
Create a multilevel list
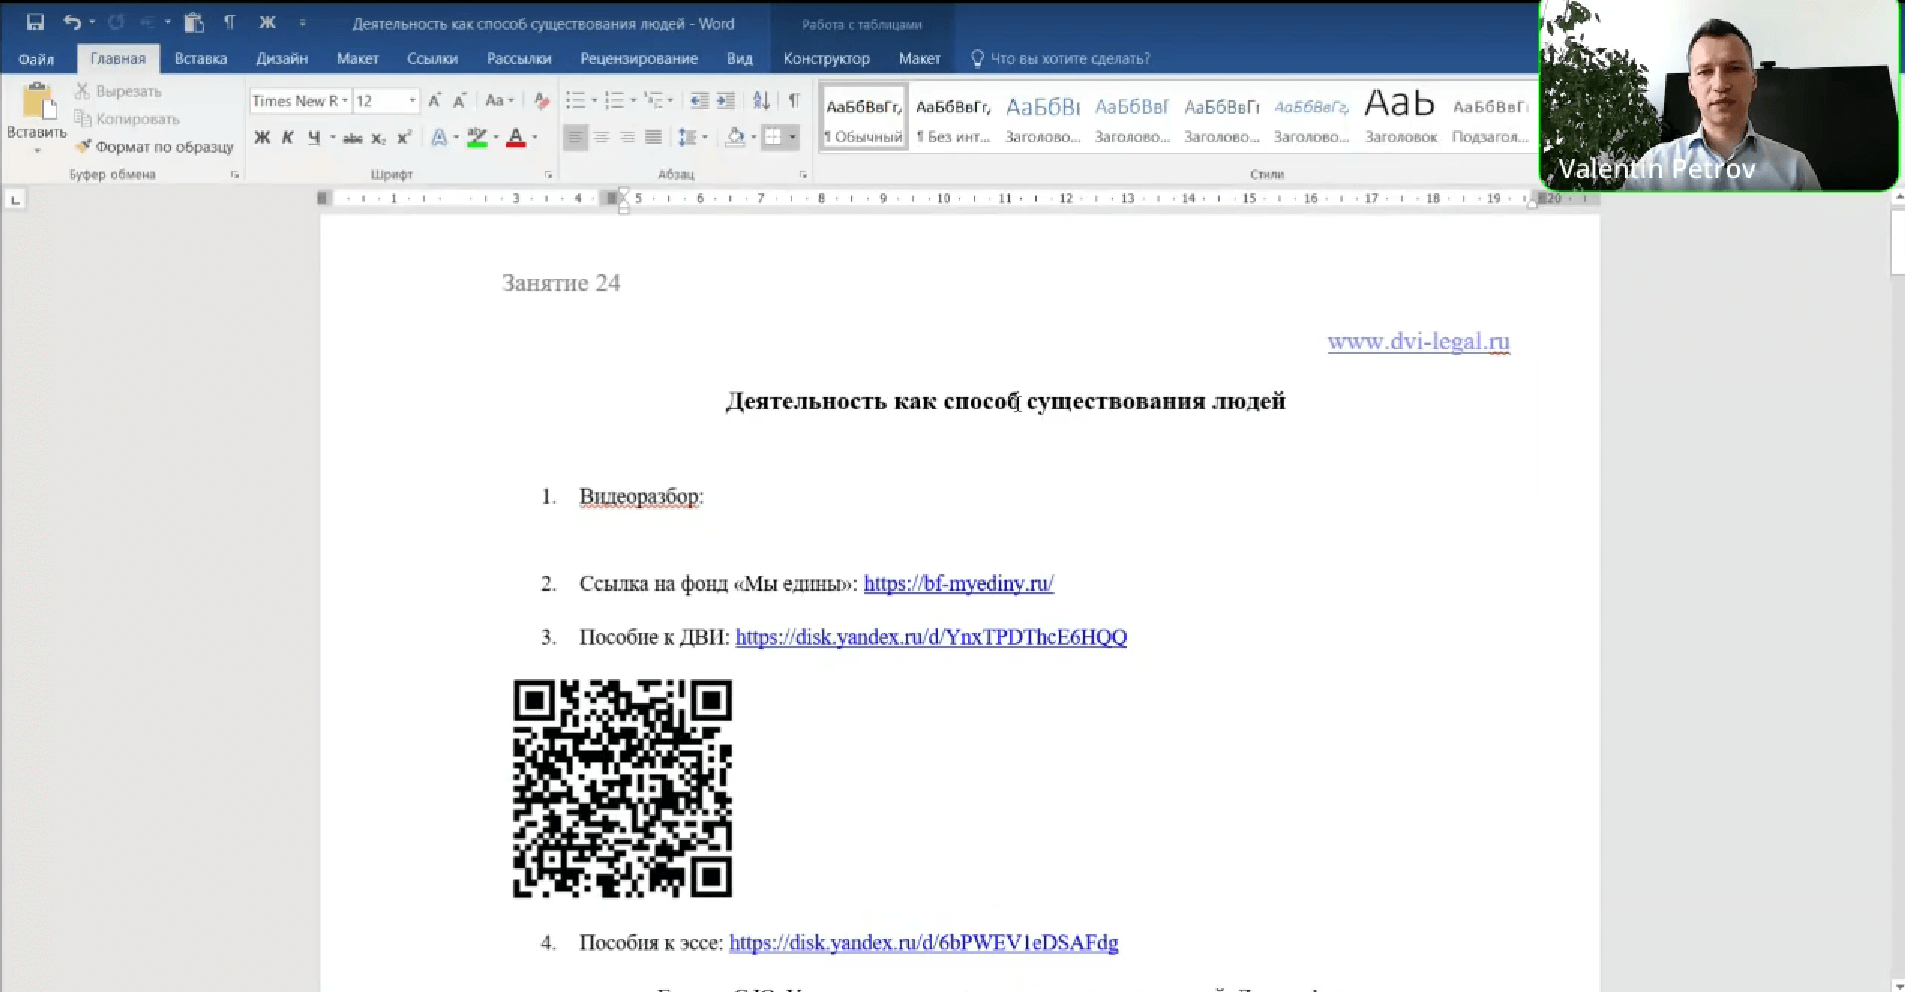[x=653, y=100]
